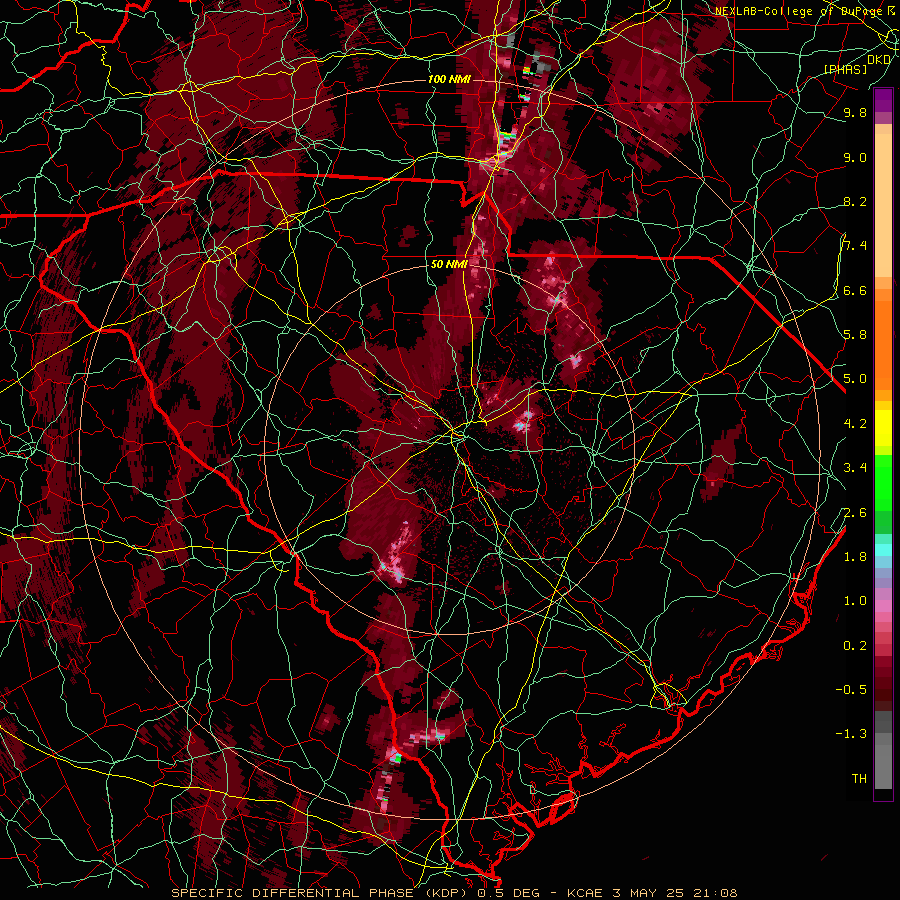Click the 7.4 scale value
The height and width of the screenshot is (900, 900).
(855, 246)
